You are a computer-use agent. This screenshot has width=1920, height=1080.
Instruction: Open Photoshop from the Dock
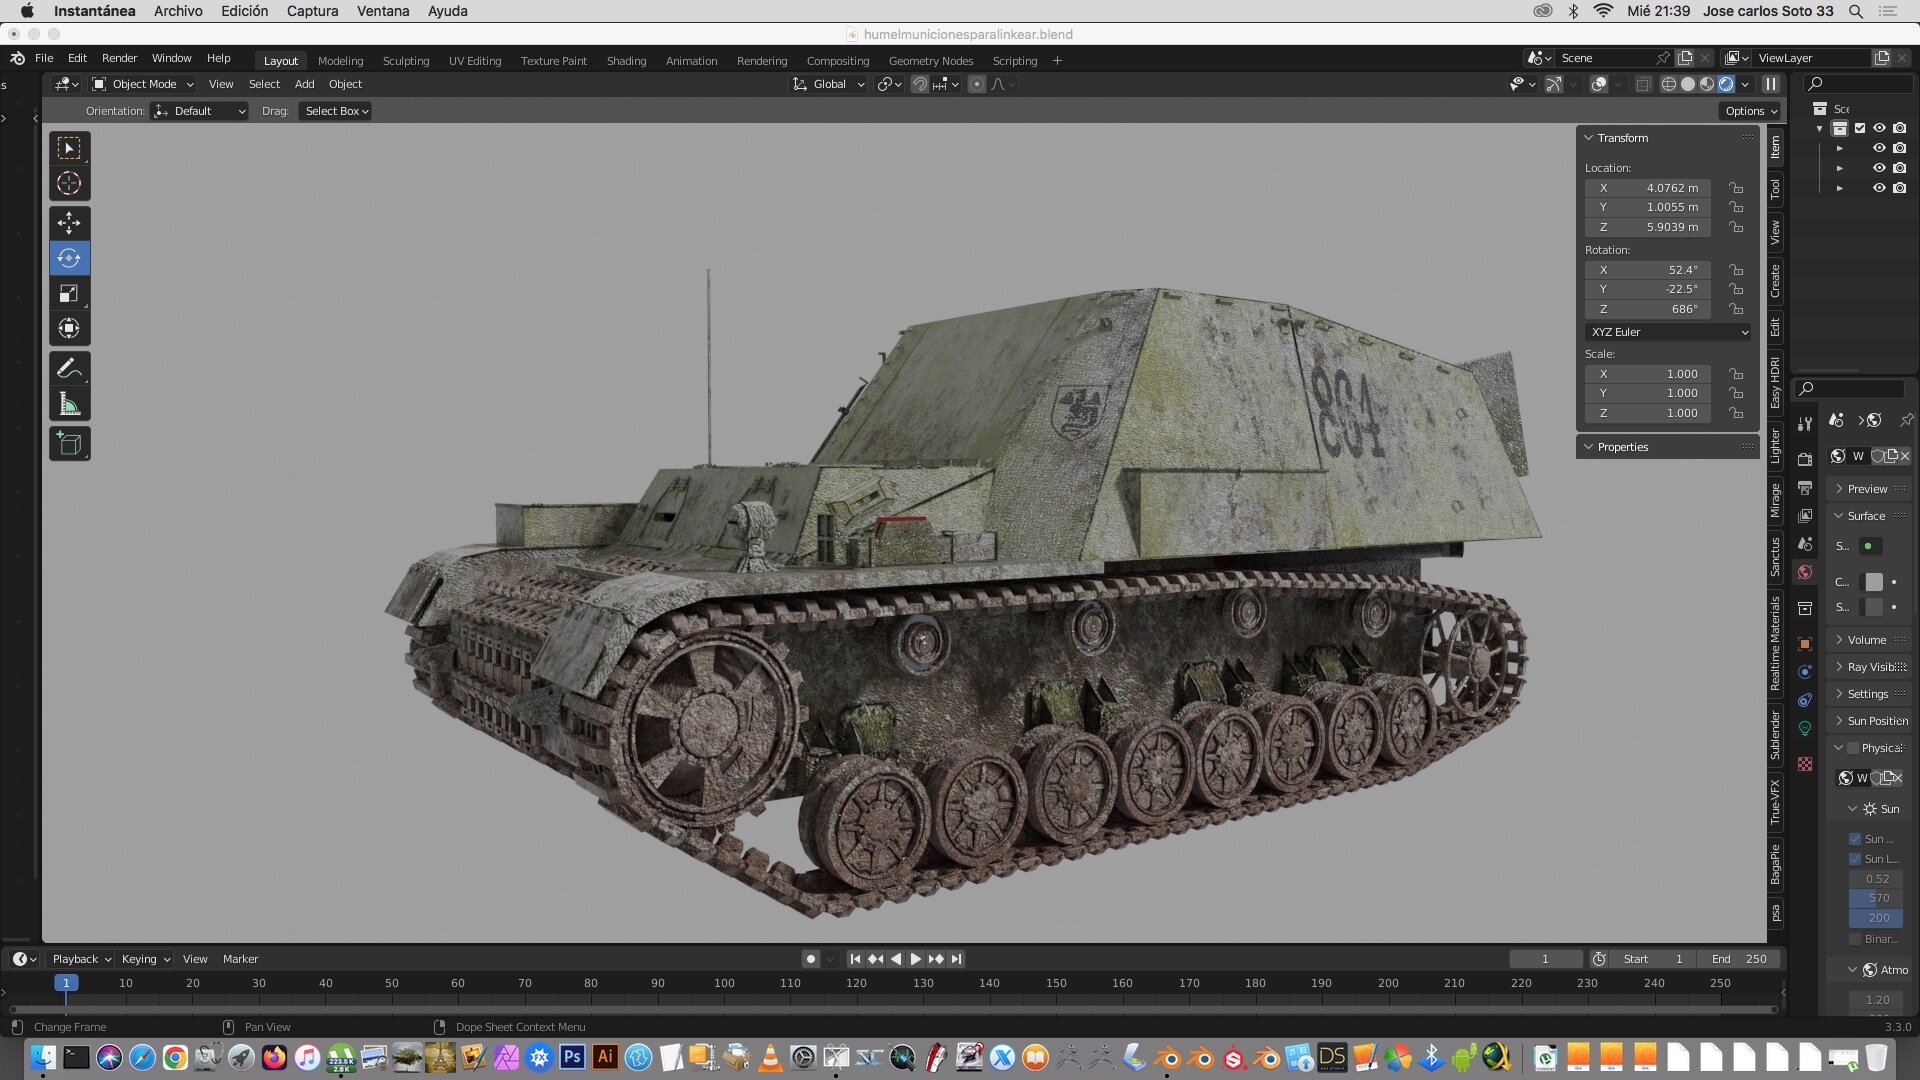pos(572,1057)
